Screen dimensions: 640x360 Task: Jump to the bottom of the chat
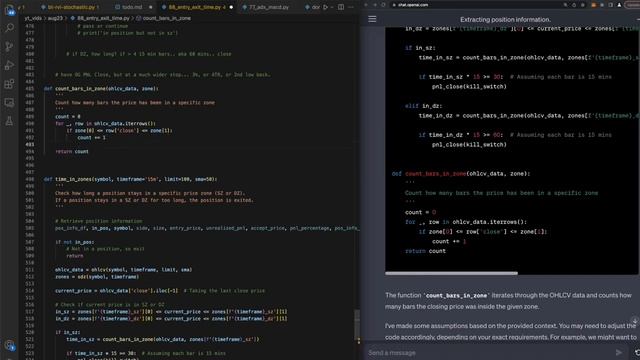tap(634, 320)
